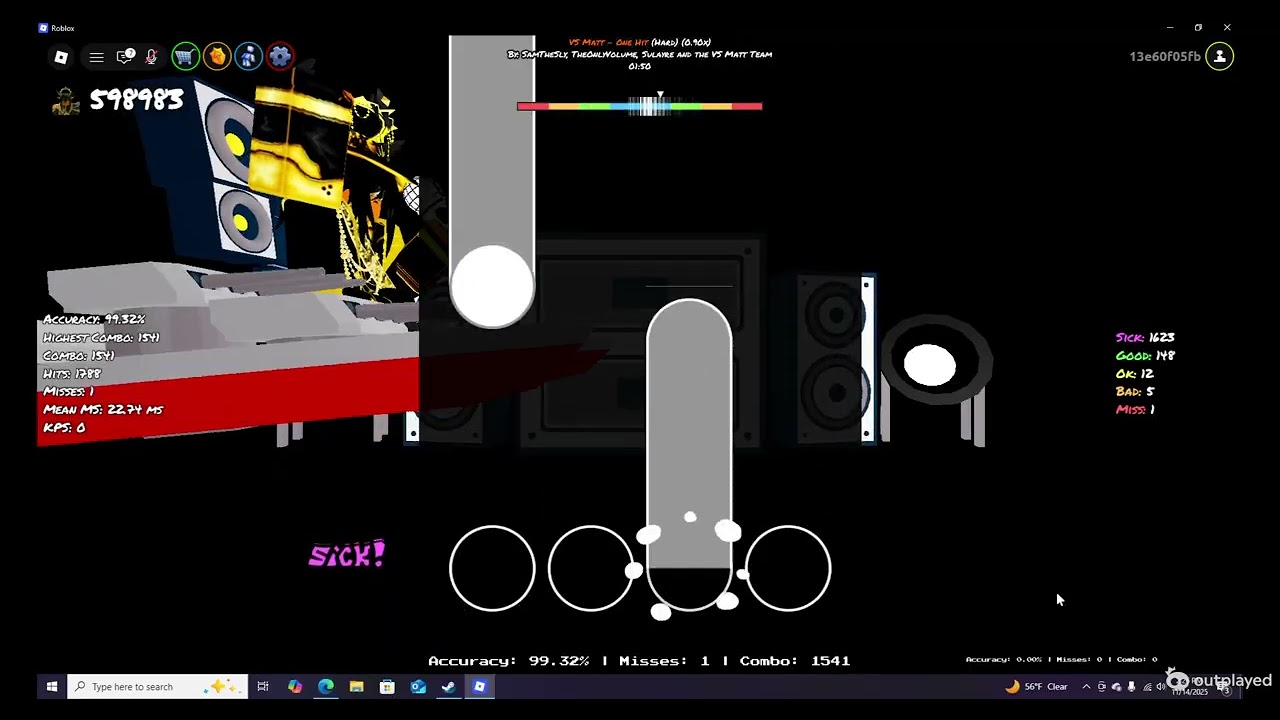Viewport: 1280px width, 720px height.
Task: Click the OK: 12 judgement count
Action: pos(1135,374)
